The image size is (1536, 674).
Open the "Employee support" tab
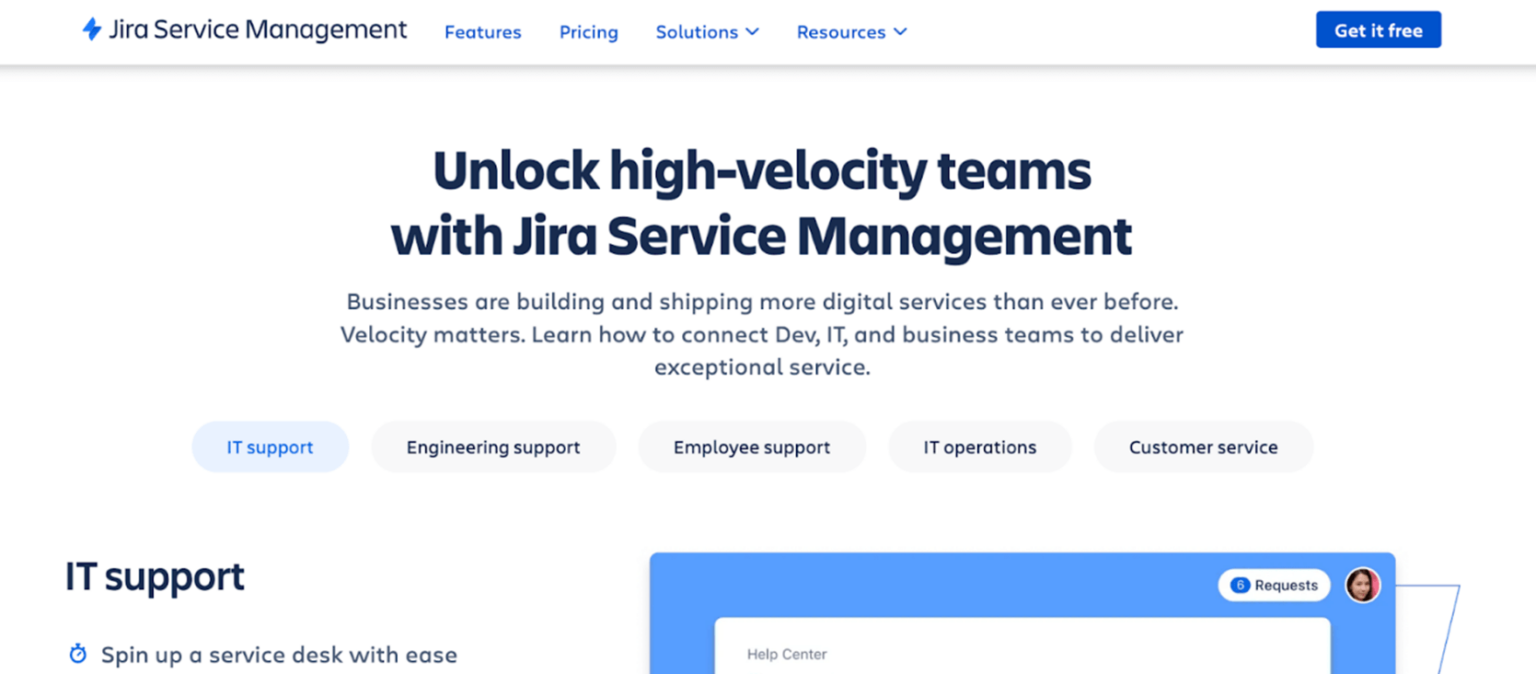[x=751, y=447]
